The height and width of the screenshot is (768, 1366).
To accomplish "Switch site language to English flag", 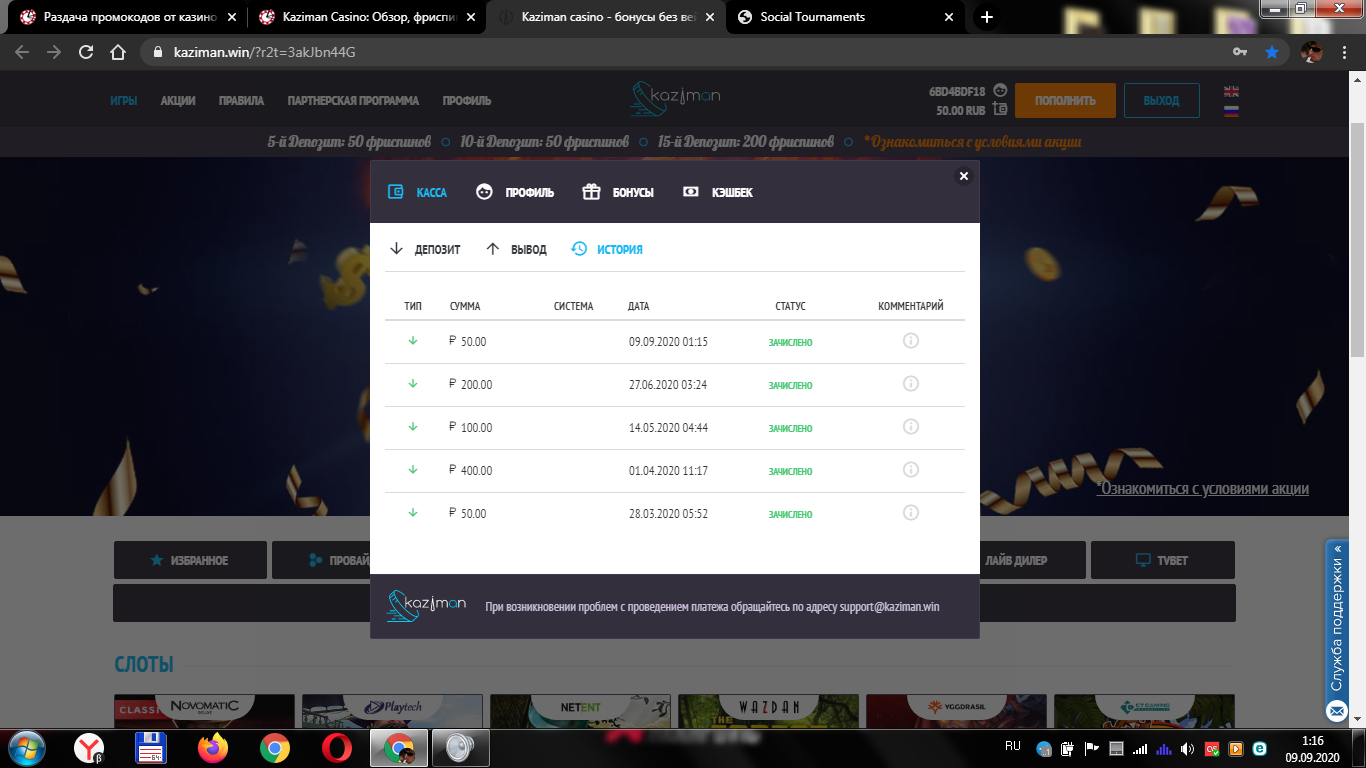I will click(x=1231, y=91).
